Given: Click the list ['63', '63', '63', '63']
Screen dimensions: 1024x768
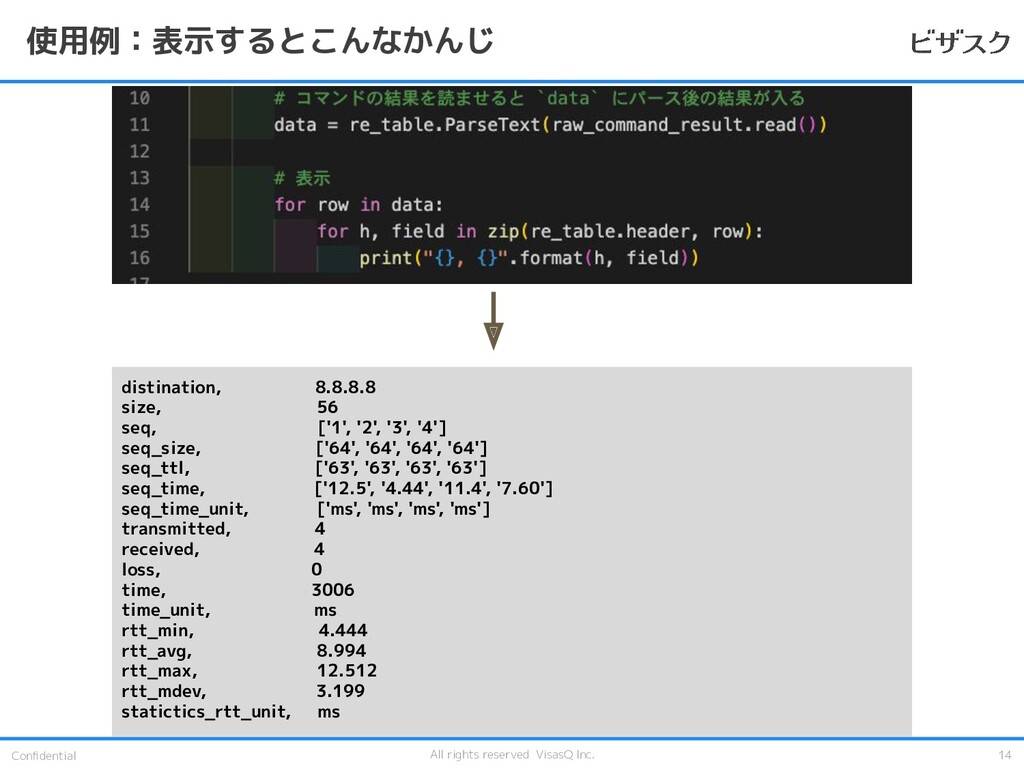Looking at the screenshot, I should click(x=401, y=468).
